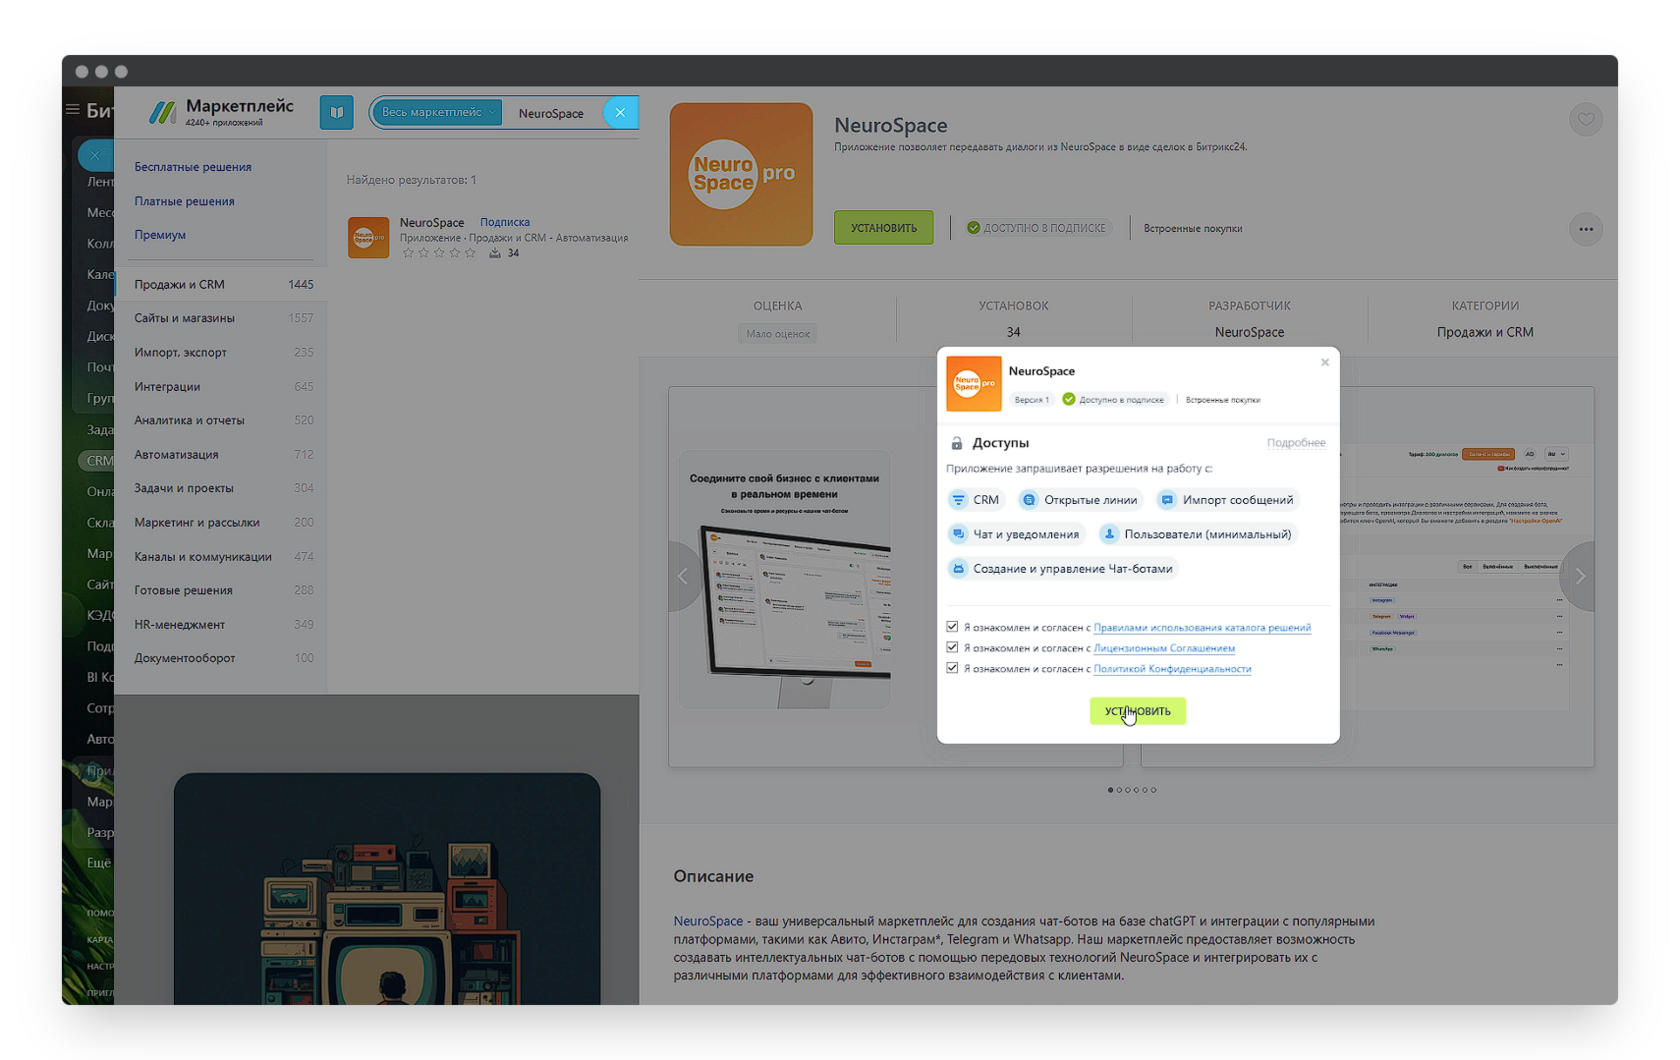Click the gray window close dot

(x=82, y=72)
